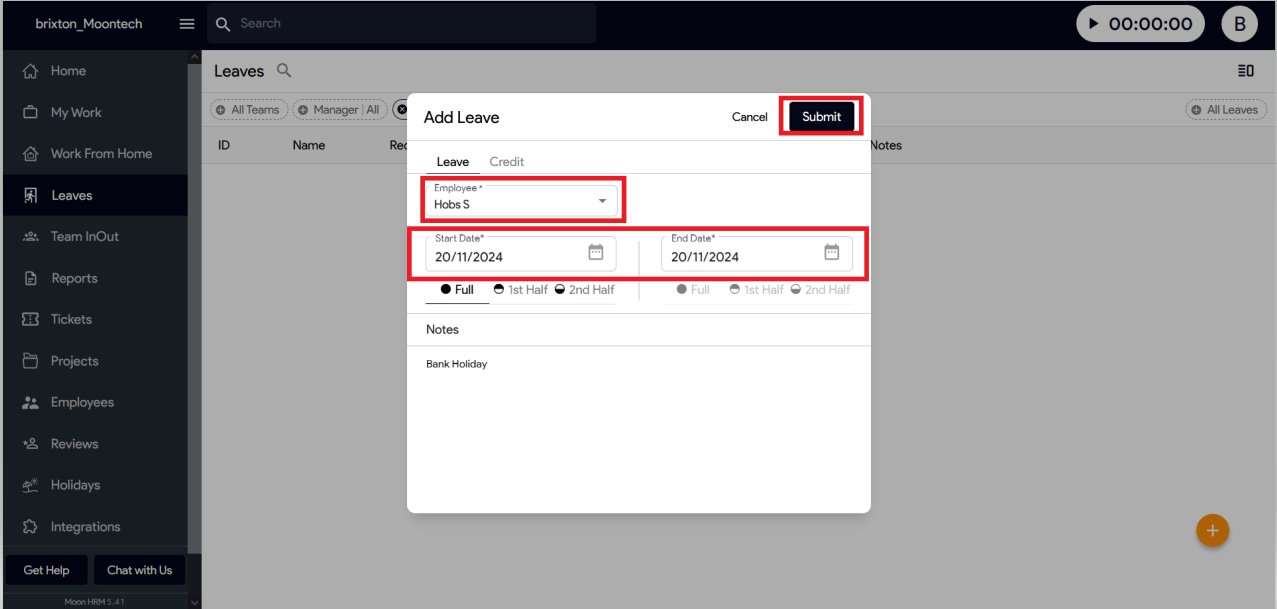The image size is (1277, 609).
Task: Open the End Date calendar picker
Action: click(831, 253)
